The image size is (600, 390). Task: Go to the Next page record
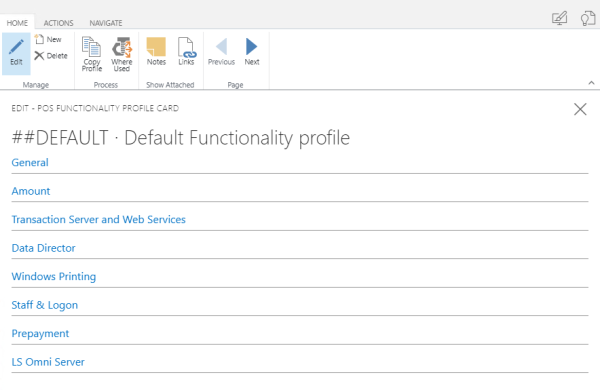[x=252, y=51]
